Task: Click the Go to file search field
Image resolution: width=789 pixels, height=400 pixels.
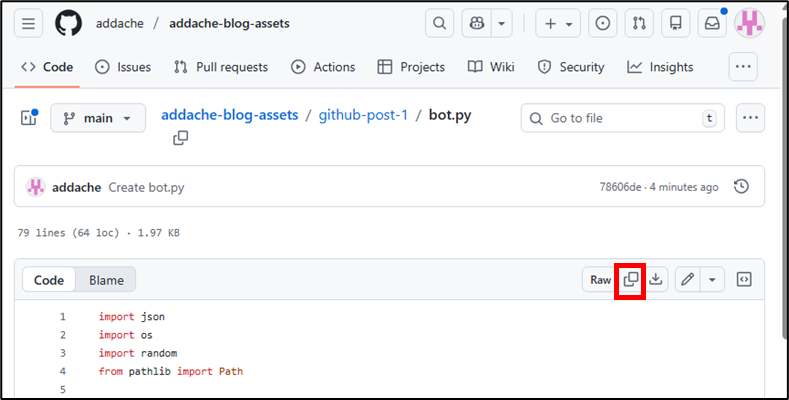Action: pos(620,118)
